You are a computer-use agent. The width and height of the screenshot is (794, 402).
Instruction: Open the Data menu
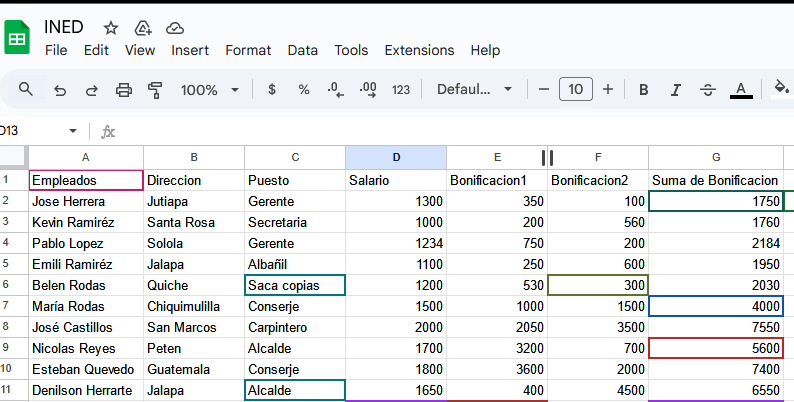pyautogui.click(x=302, y=50)
